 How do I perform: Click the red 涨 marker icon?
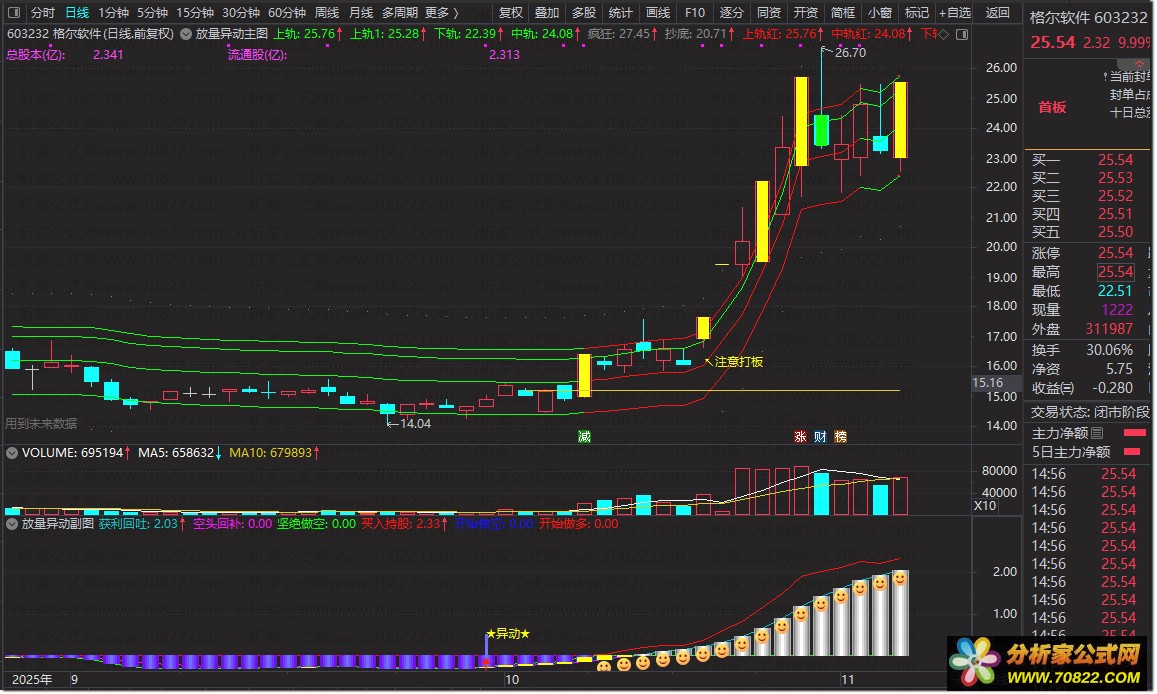pos(800,437)
